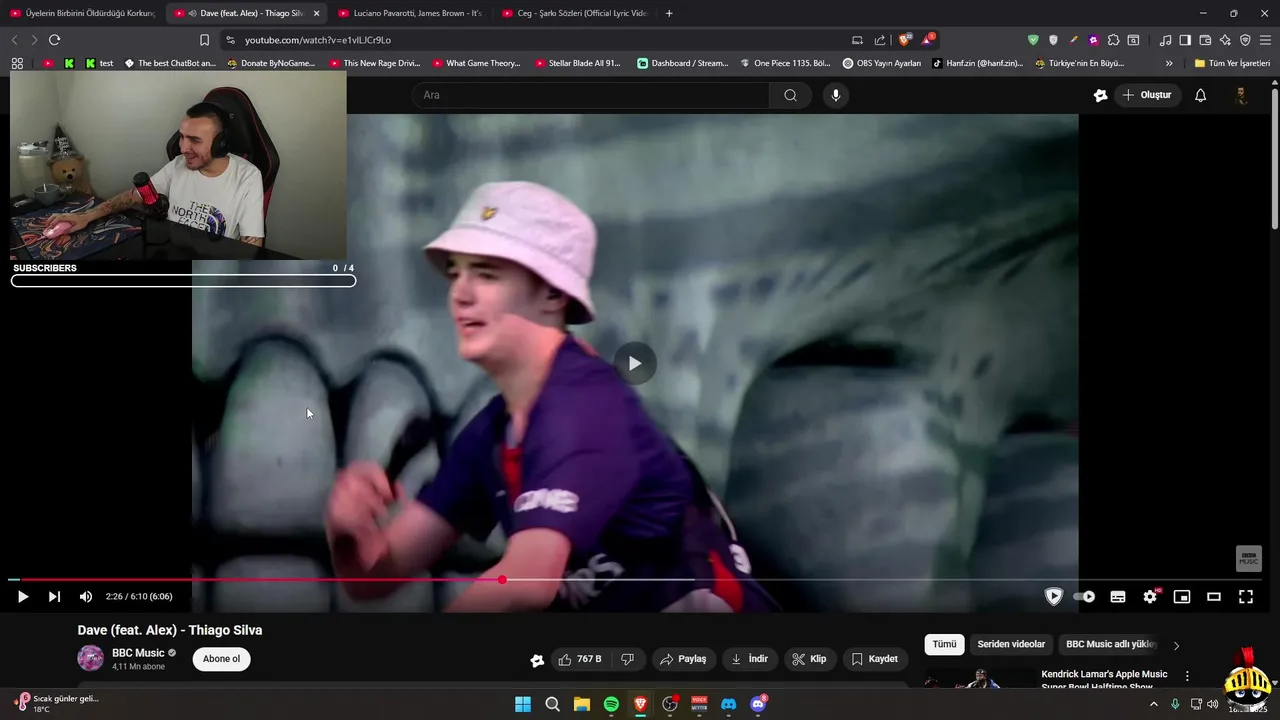Select the BBC Music adlı yükle chip

1111,645
